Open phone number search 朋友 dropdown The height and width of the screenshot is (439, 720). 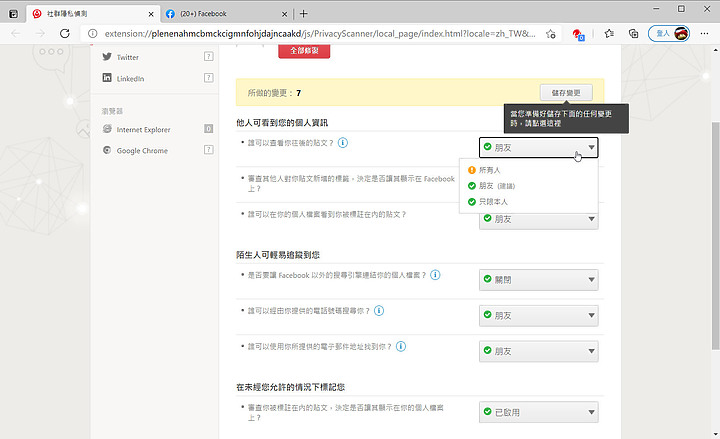[x=539, y=315]
